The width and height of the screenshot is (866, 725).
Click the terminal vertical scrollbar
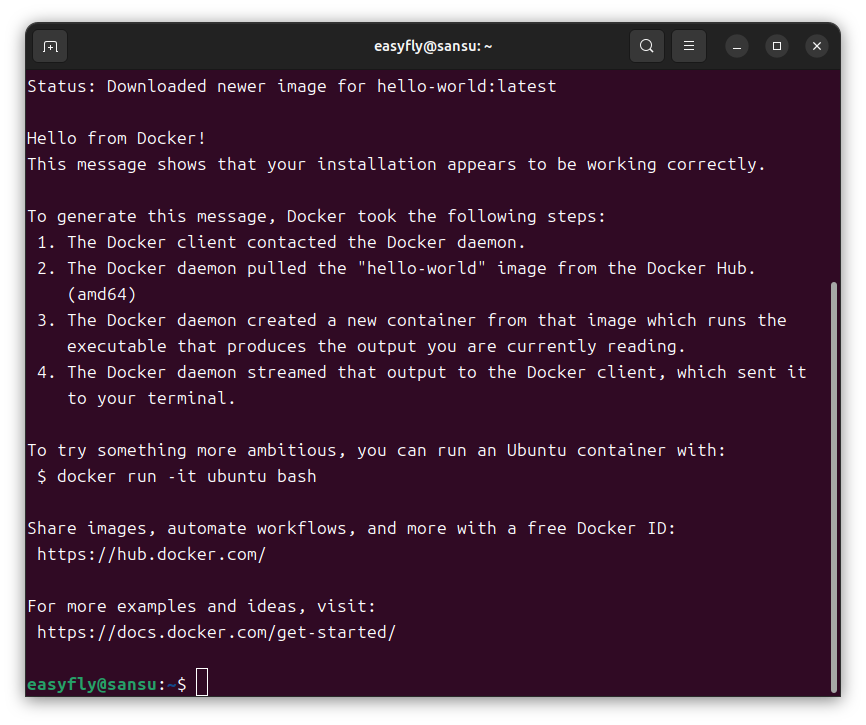[833, 487]
